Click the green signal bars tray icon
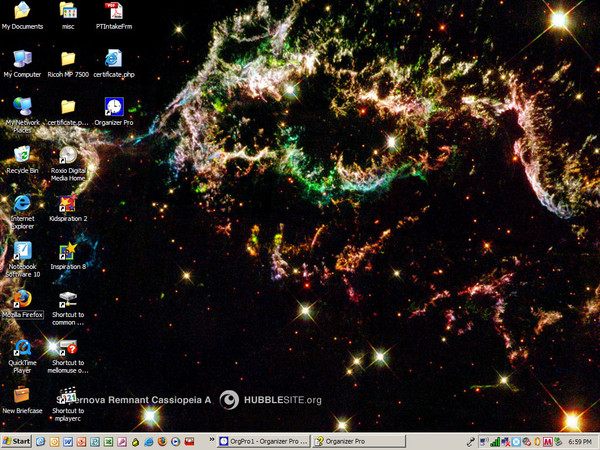 tap(494, 441)
